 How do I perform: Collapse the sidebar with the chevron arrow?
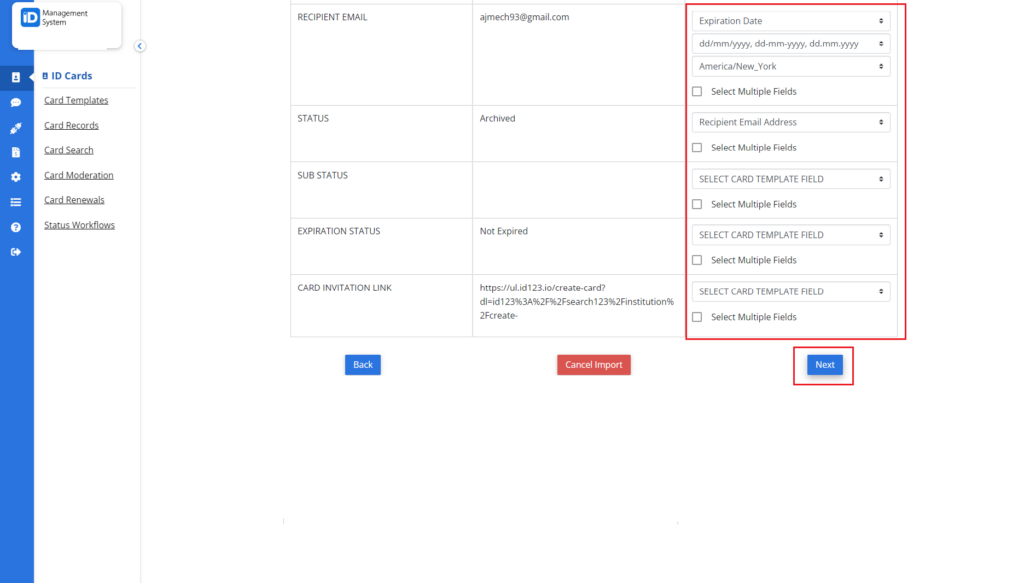pos(140,46)
